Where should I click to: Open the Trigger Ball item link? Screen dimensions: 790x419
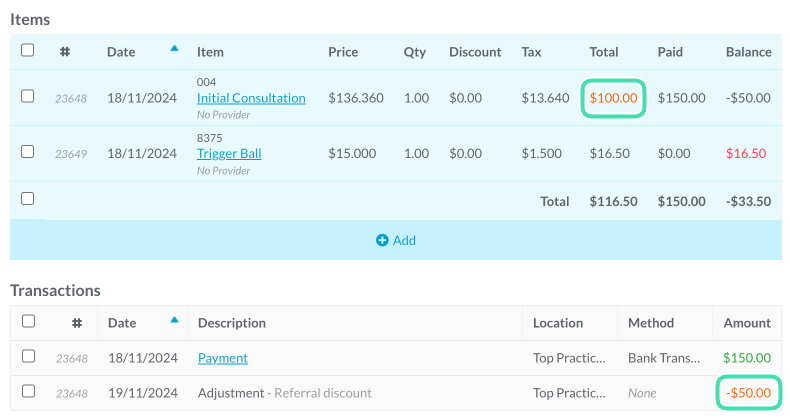click(x=229, y=154)
